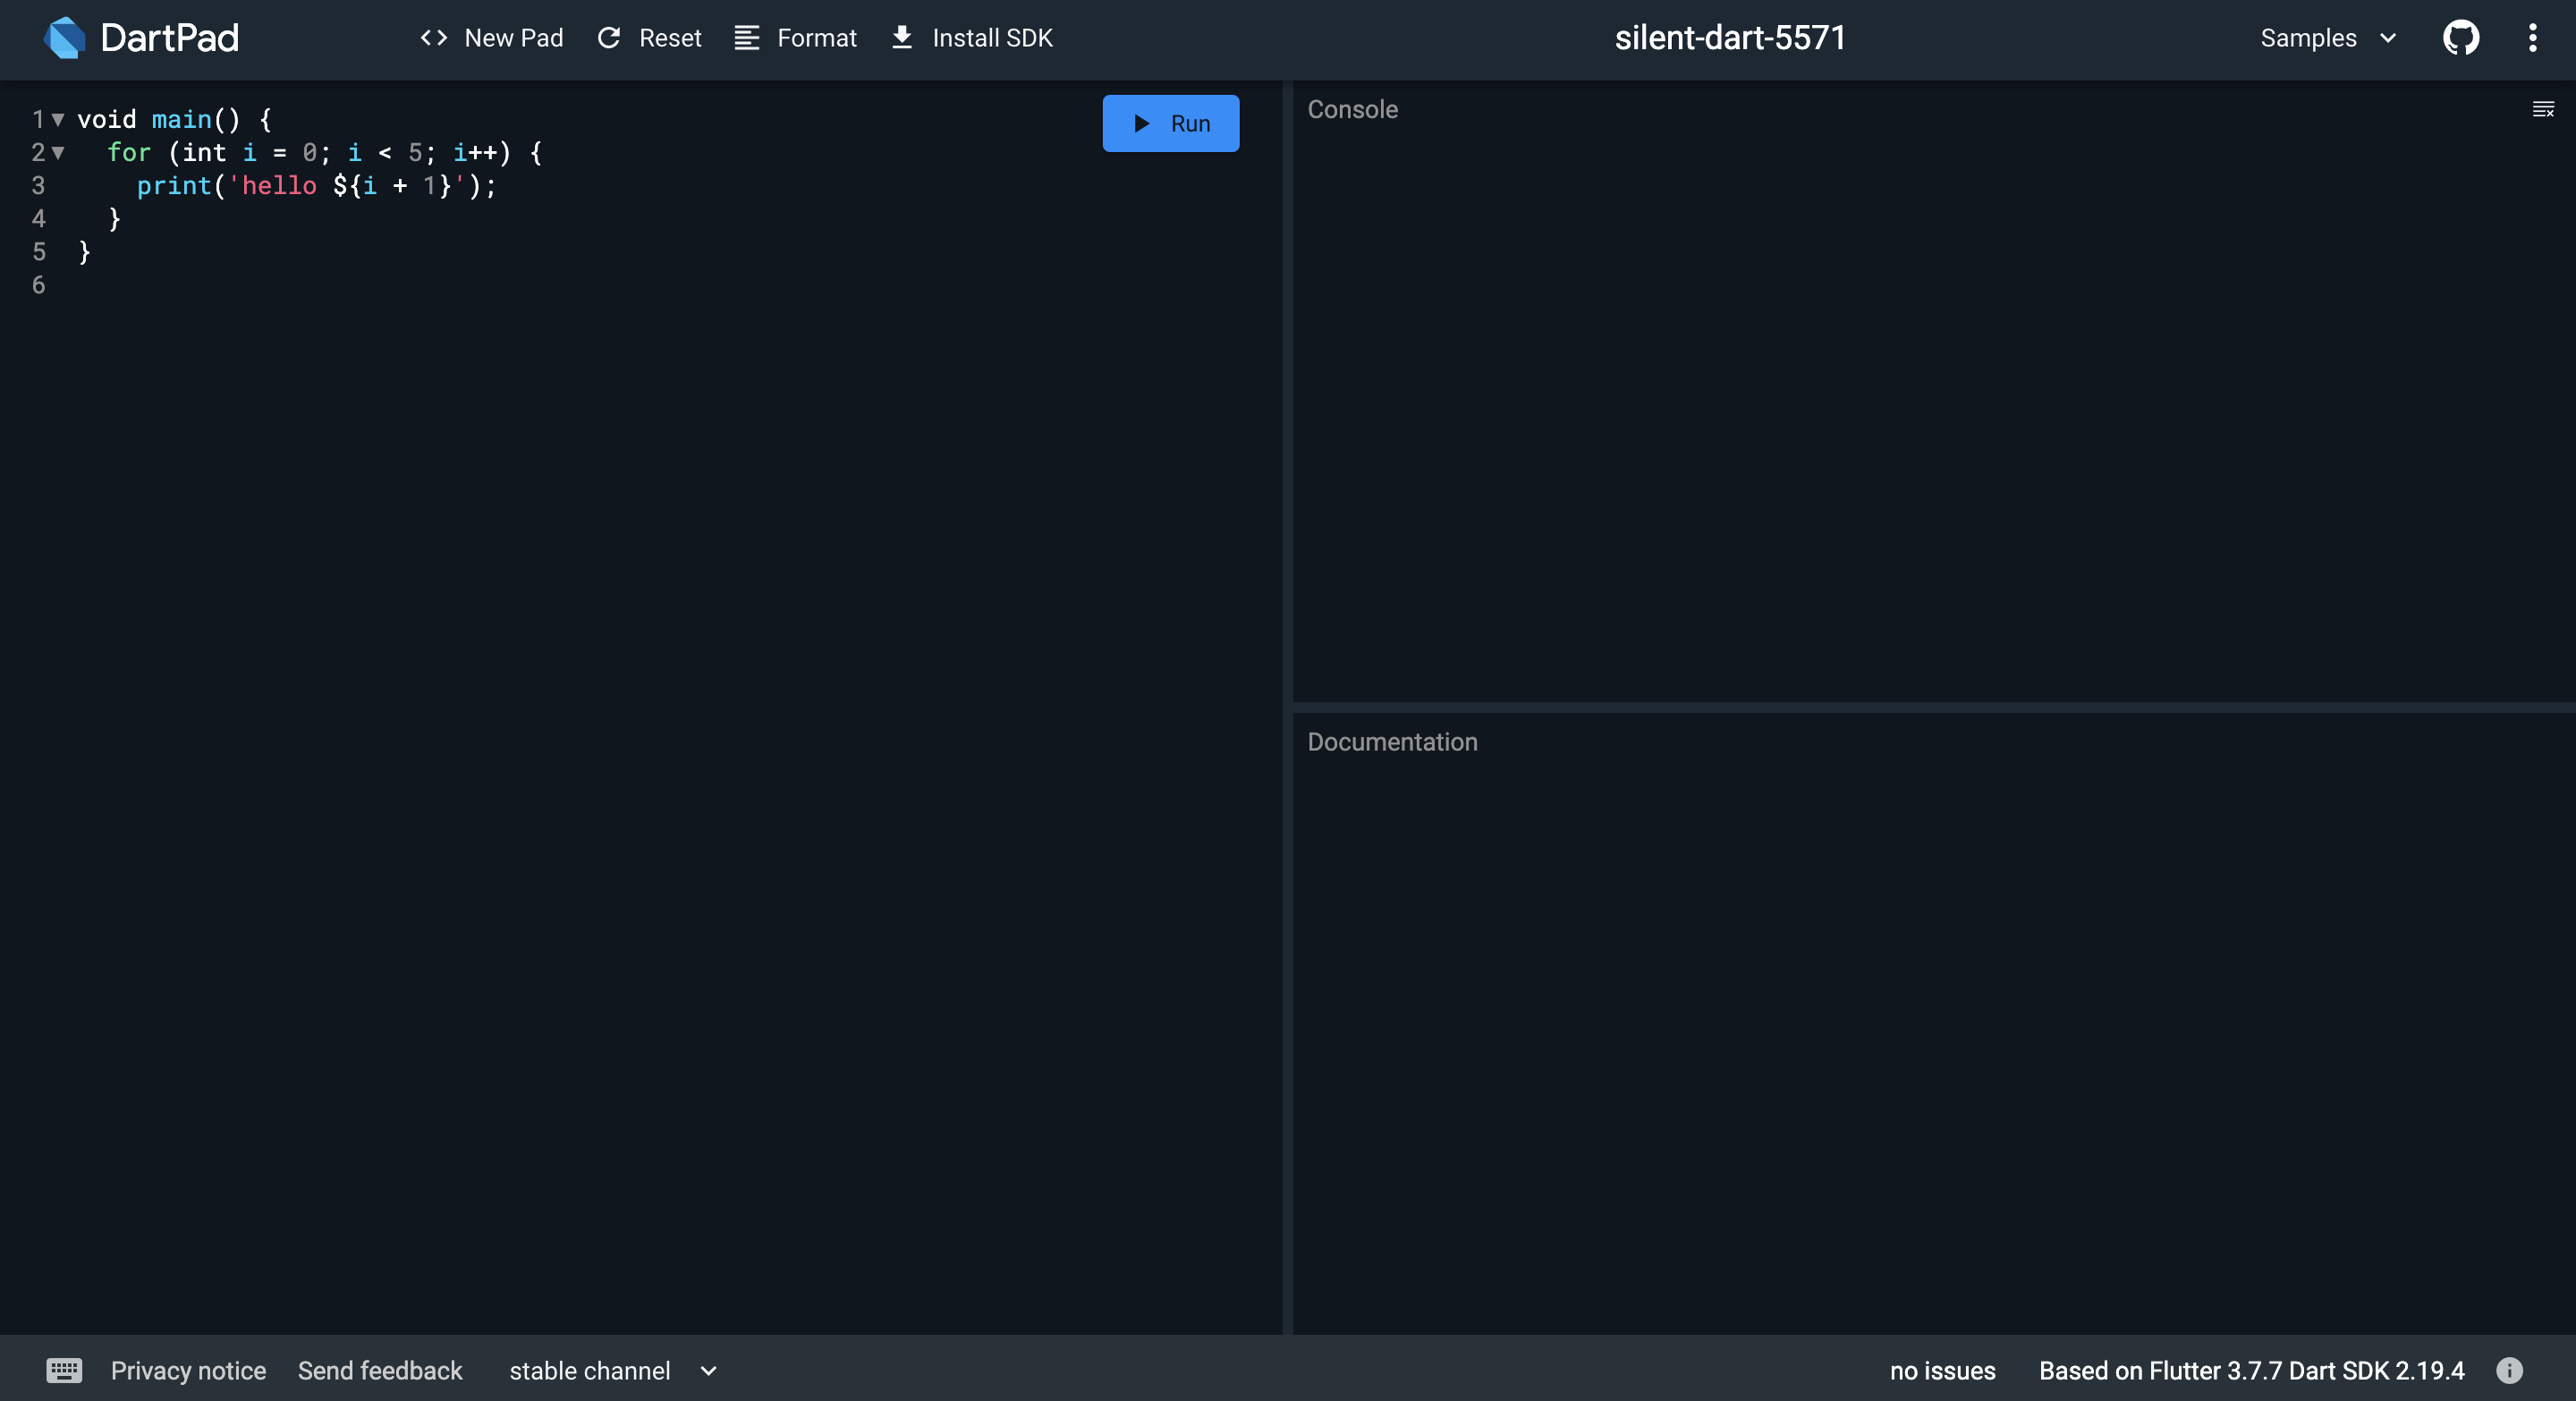Click the keyboard icon in status bar
The width and height of the screenshot is (2576, 1401).
[x=64, y=1370]
